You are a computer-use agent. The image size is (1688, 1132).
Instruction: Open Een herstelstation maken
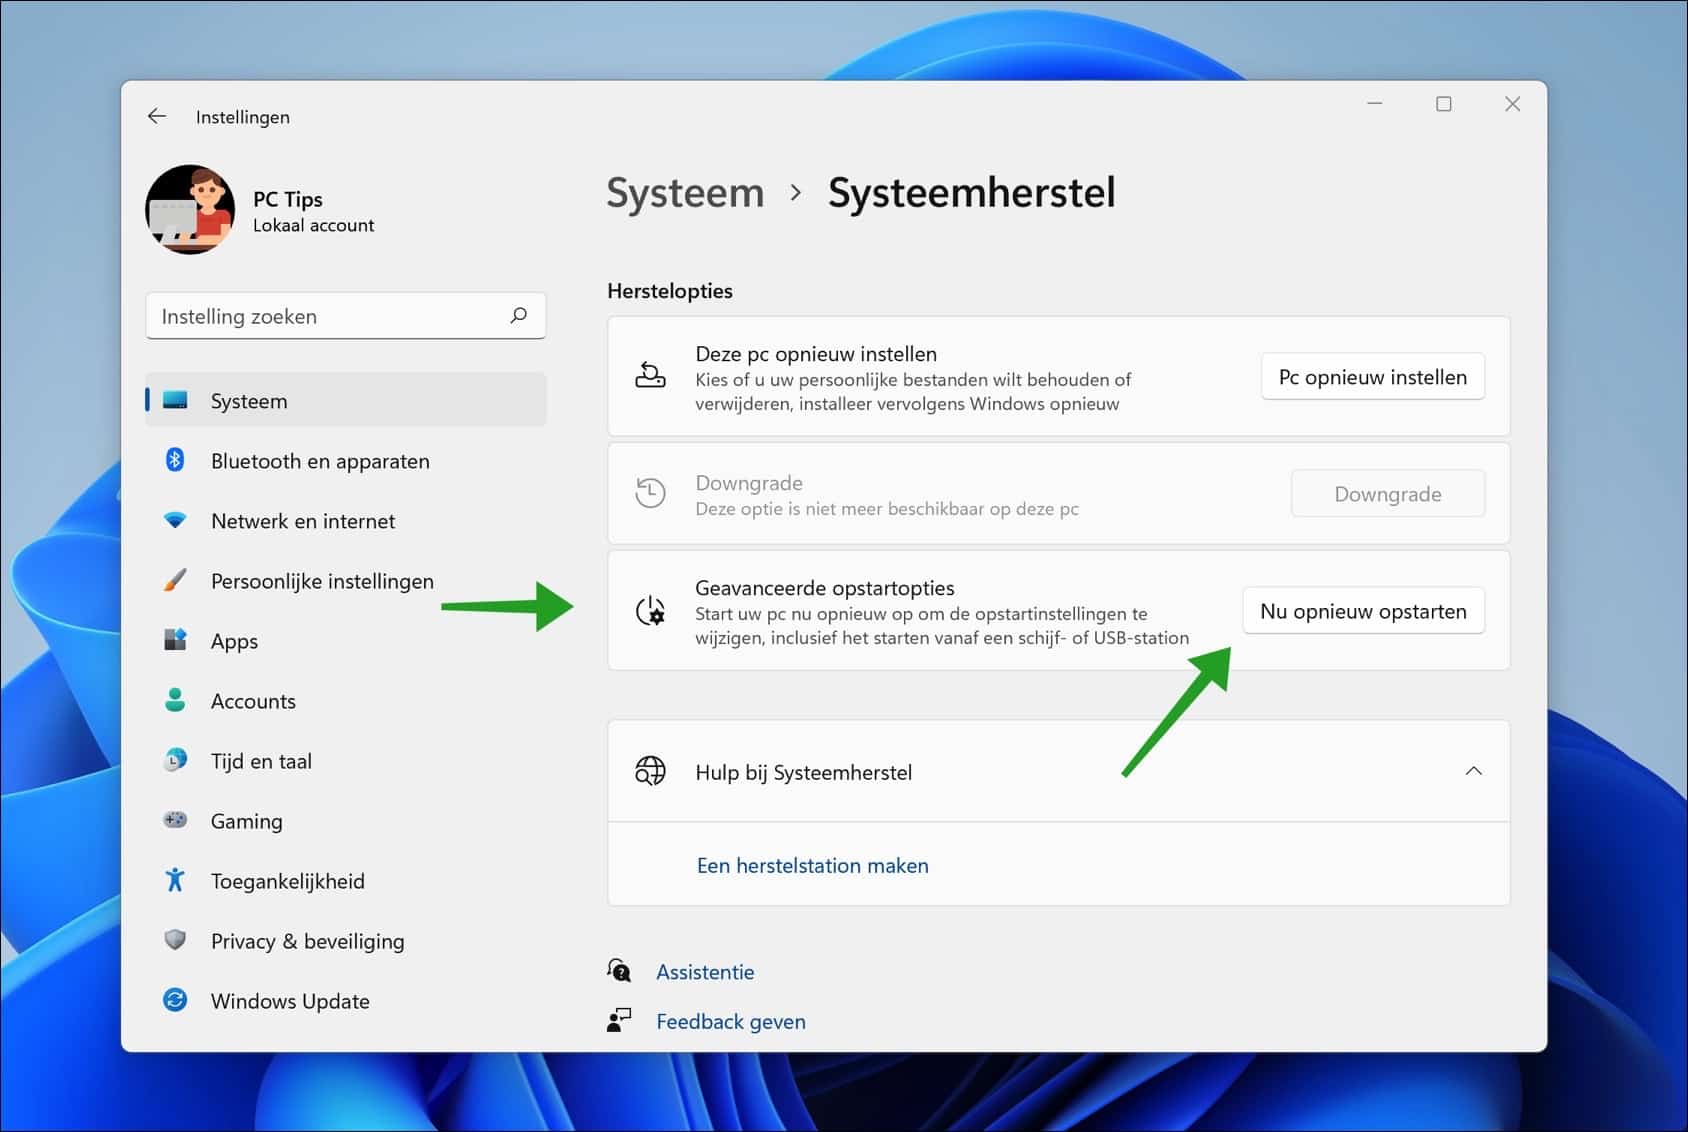pos(812,865)
